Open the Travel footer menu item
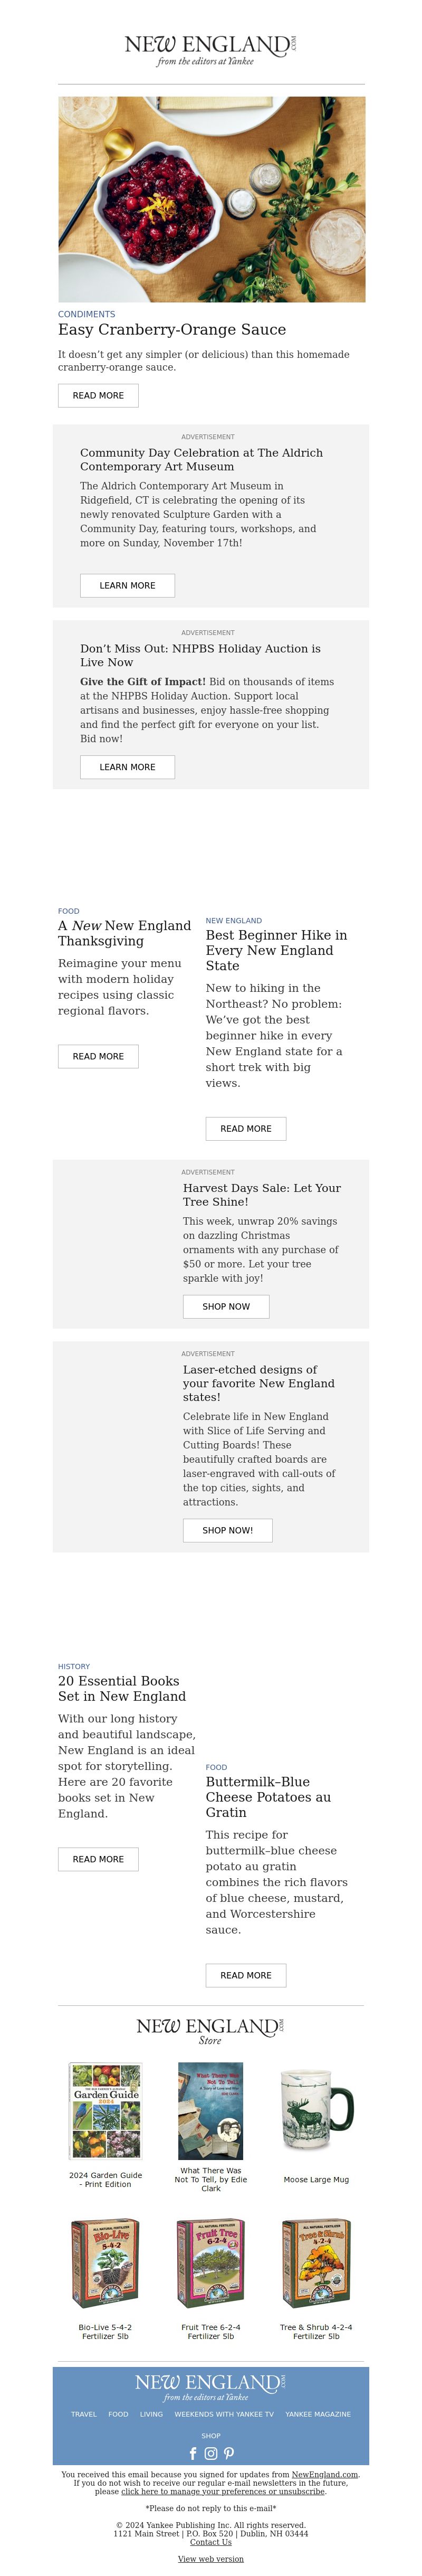The image size is (422, 2576). (84, 2414)
